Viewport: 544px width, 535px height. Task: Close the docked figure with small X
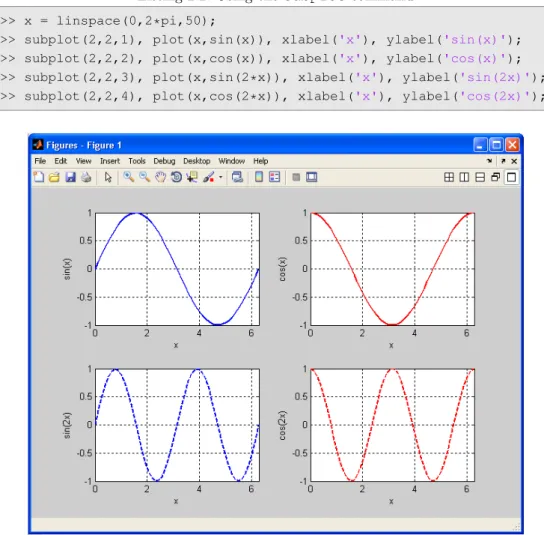(x=514, y=161)
